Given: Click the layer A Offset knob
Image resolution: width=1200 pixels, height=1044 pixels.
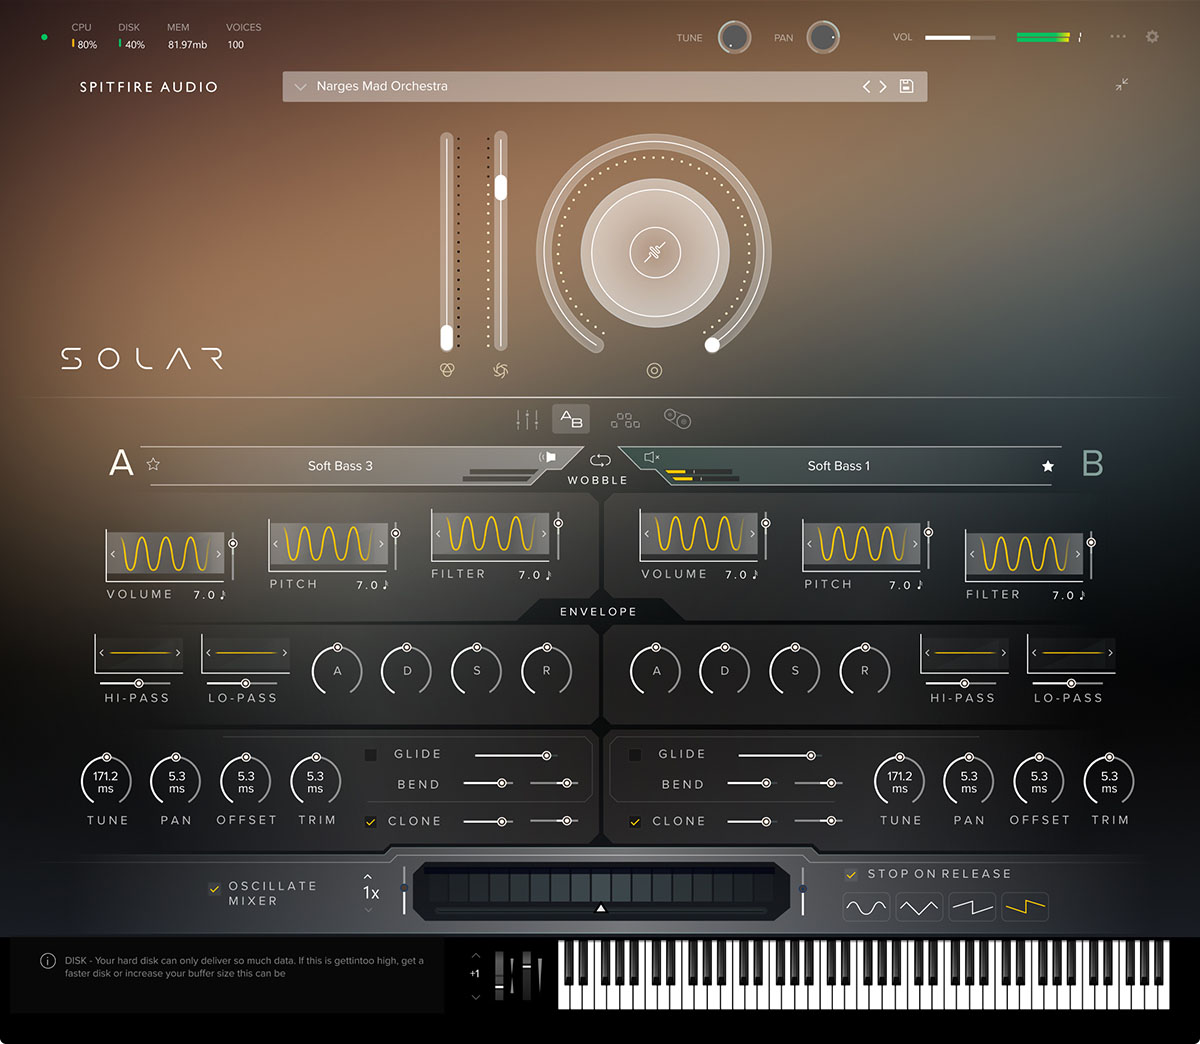Looking at the screenshot, I should pos(246,781).
